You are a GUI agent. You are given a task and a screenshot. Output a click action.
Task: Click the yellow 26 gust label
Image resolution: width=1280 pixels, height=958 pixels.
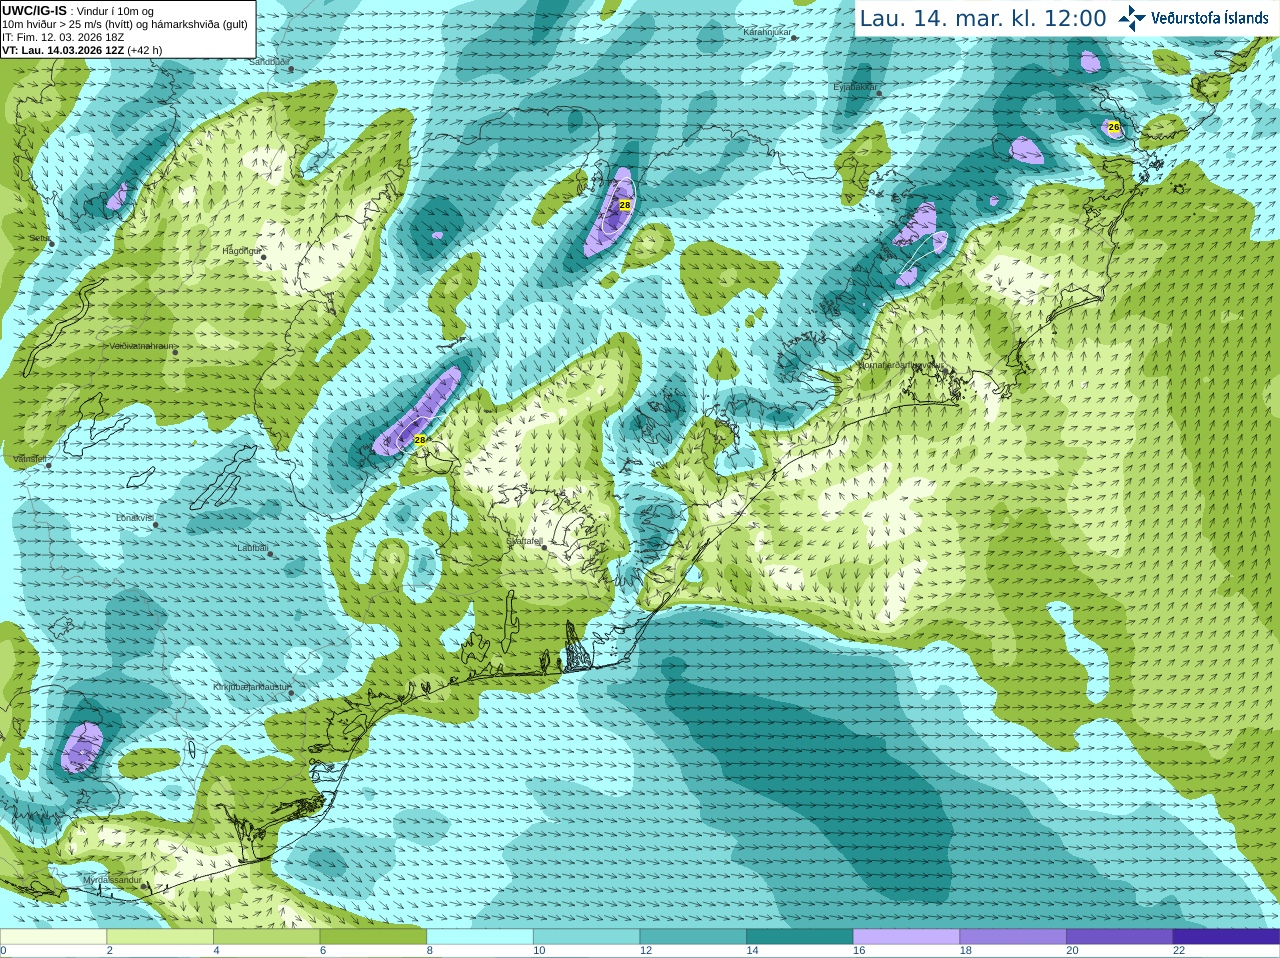[1114, 127]
